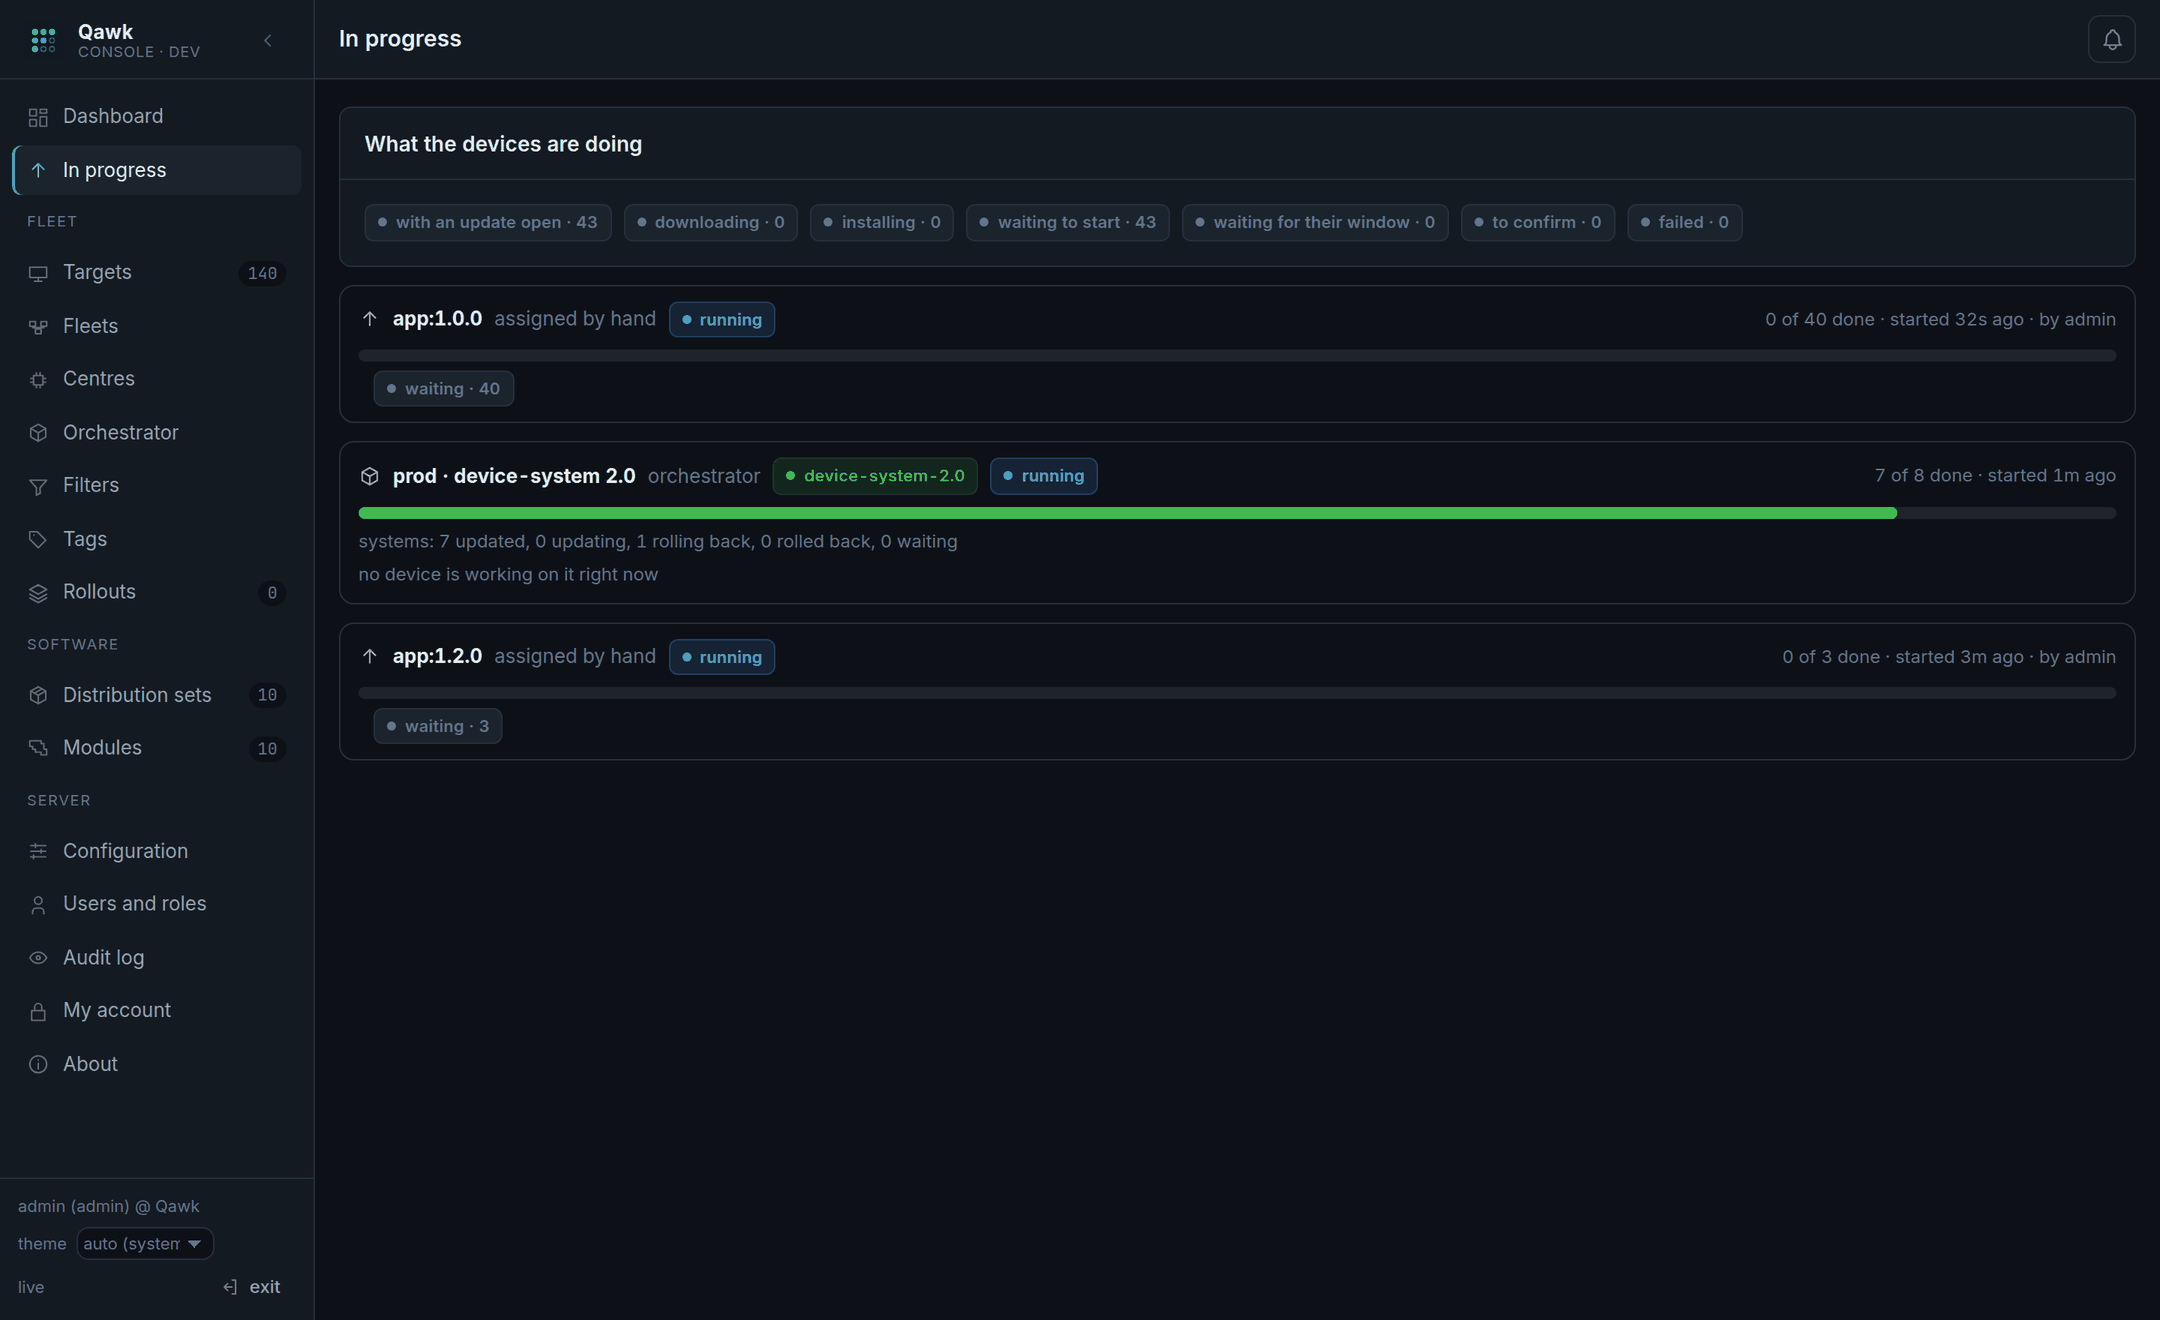
Task: Click the Filters funnel icon
Action: pos(38,486)
